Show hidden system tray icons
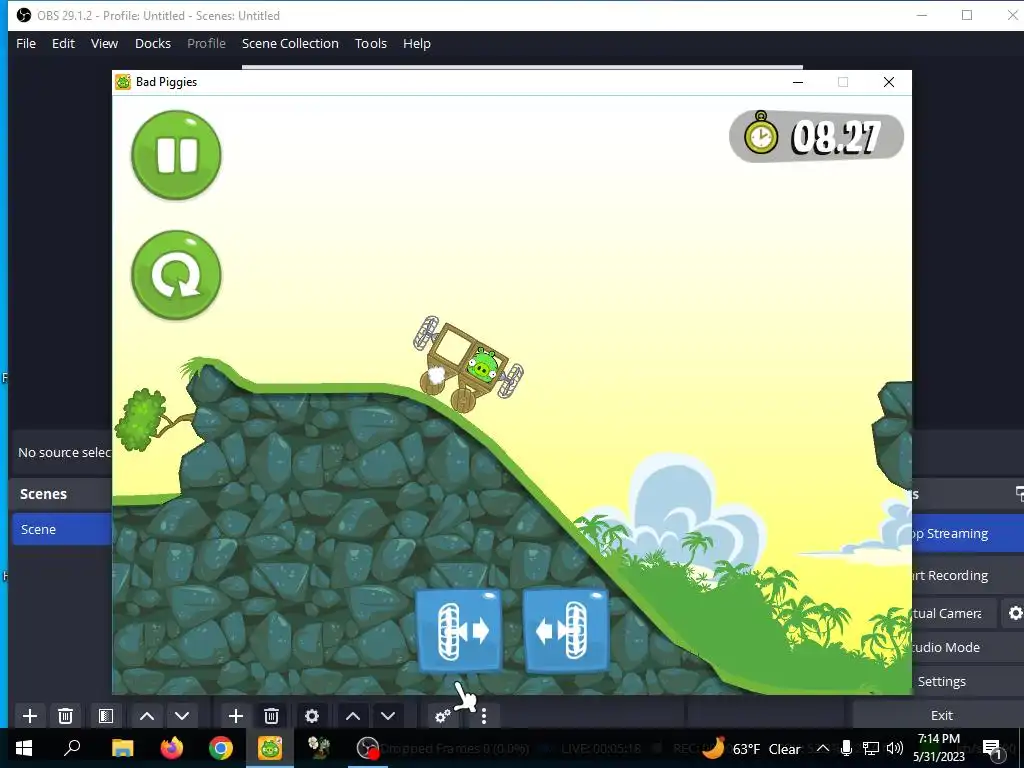 824,748
